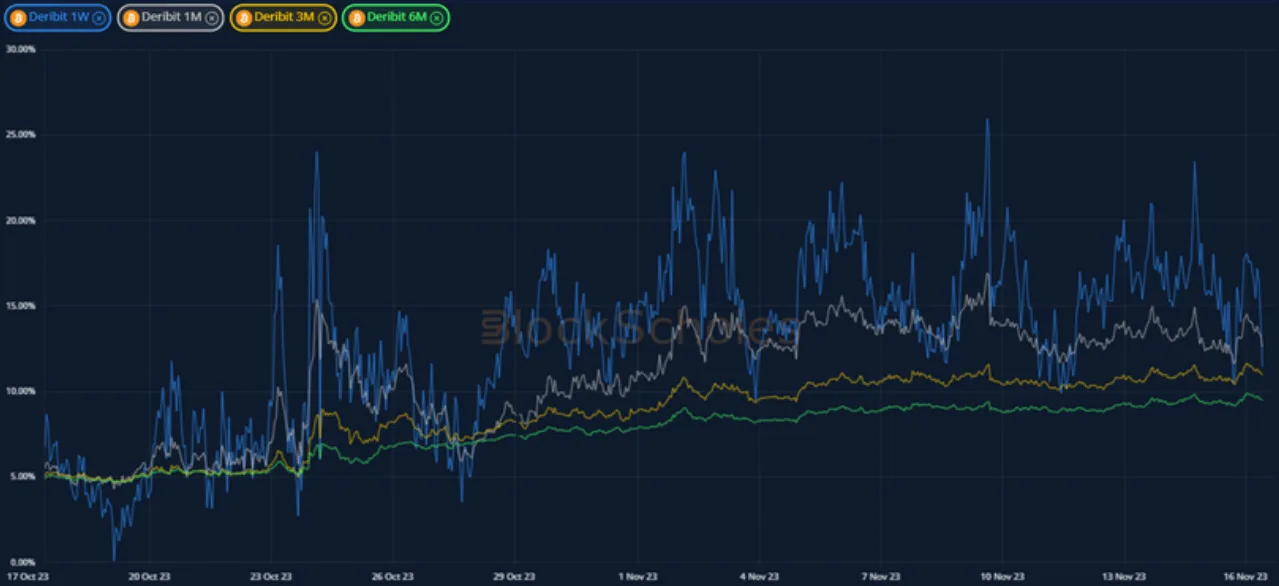Screen dimensions: 1279x586
Task: Click the 4 Nov 23 date label
Action: click(x=759, y=577)
